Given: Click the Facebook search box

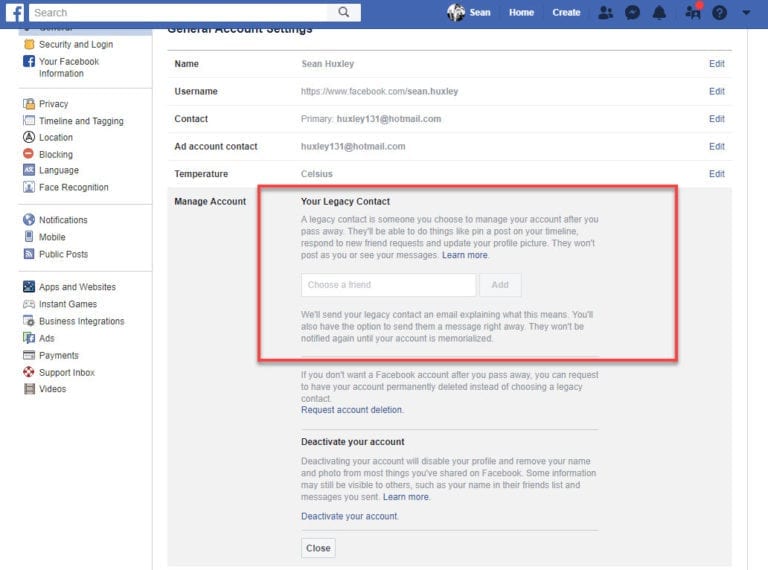Looking at the screenshot, I should (179, 12).
